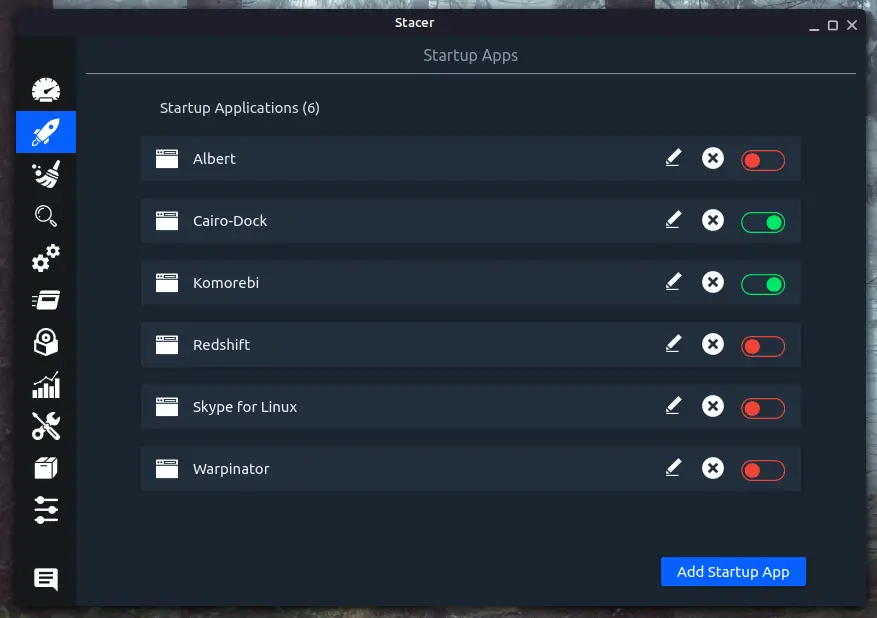Image resolution: width=877 pixels, height=618 pixels.
Task: Click the Komorebi row window icon
Action: coord(167,283)
